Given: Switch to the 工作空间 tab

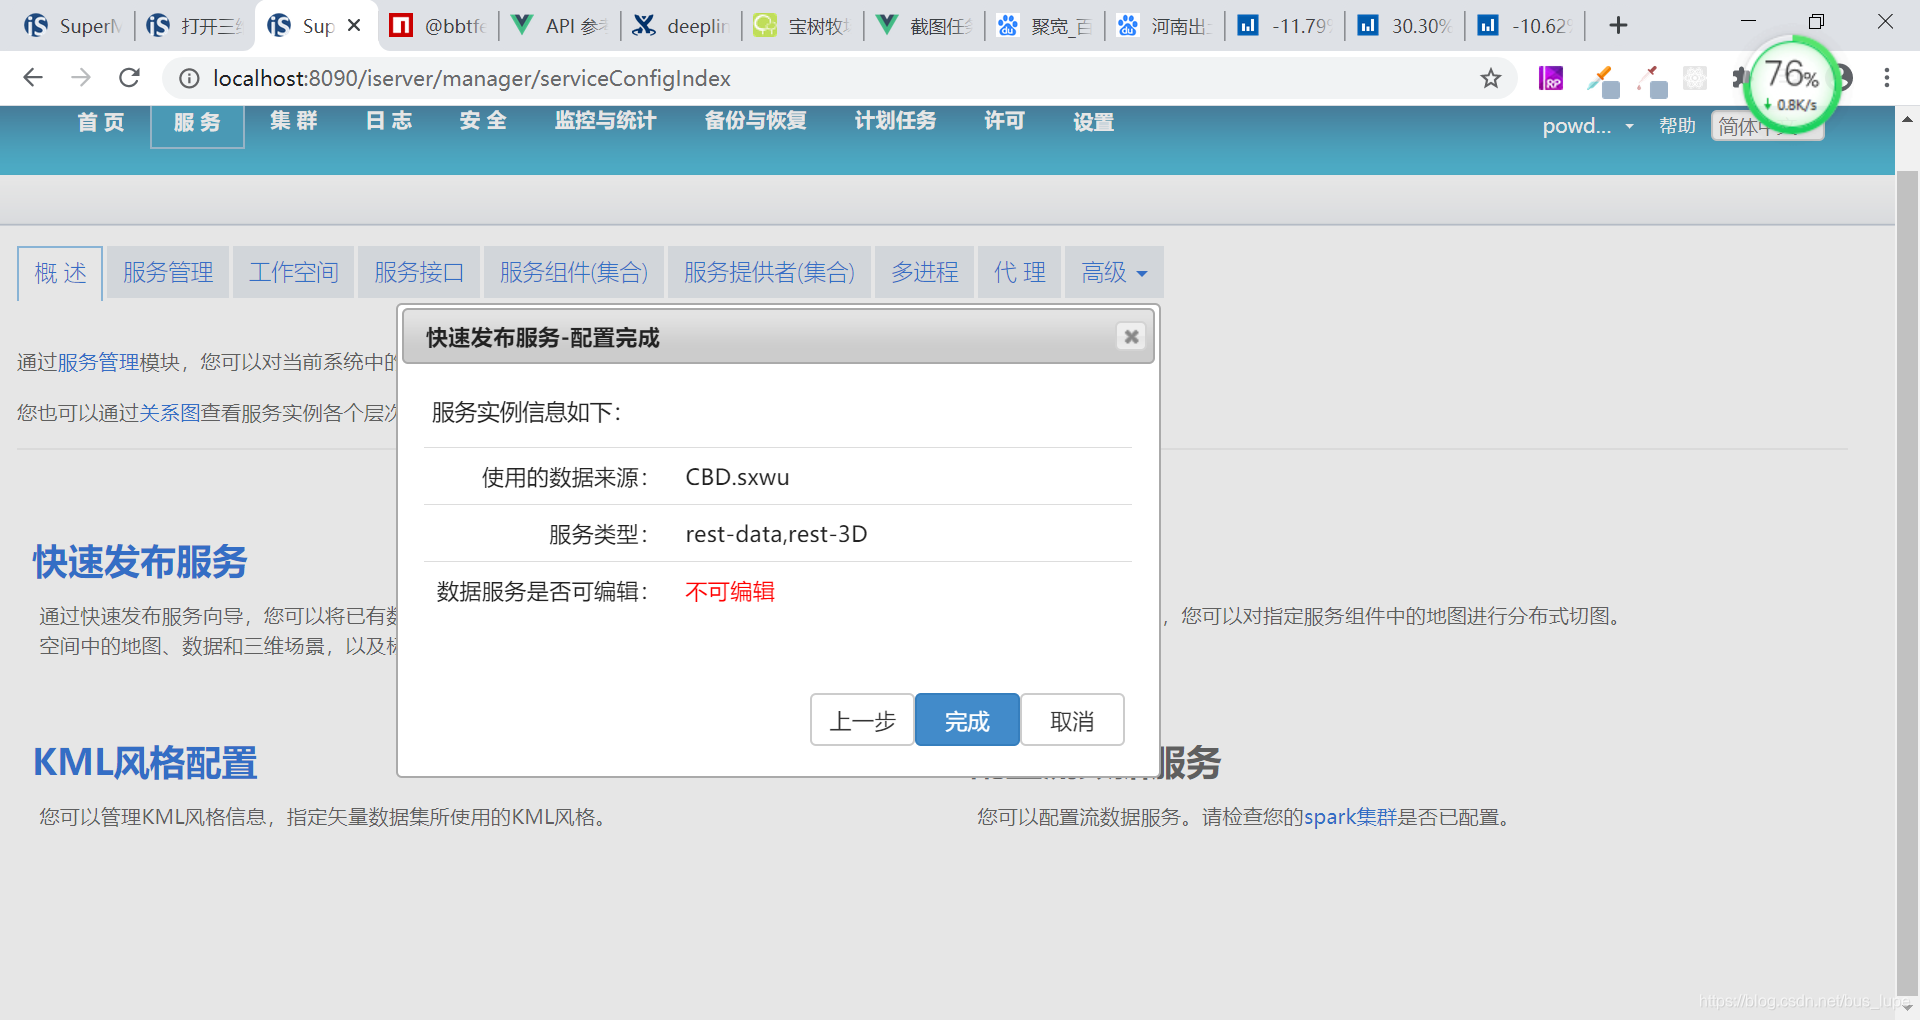Looking at the screenshot, I should 293,272.
